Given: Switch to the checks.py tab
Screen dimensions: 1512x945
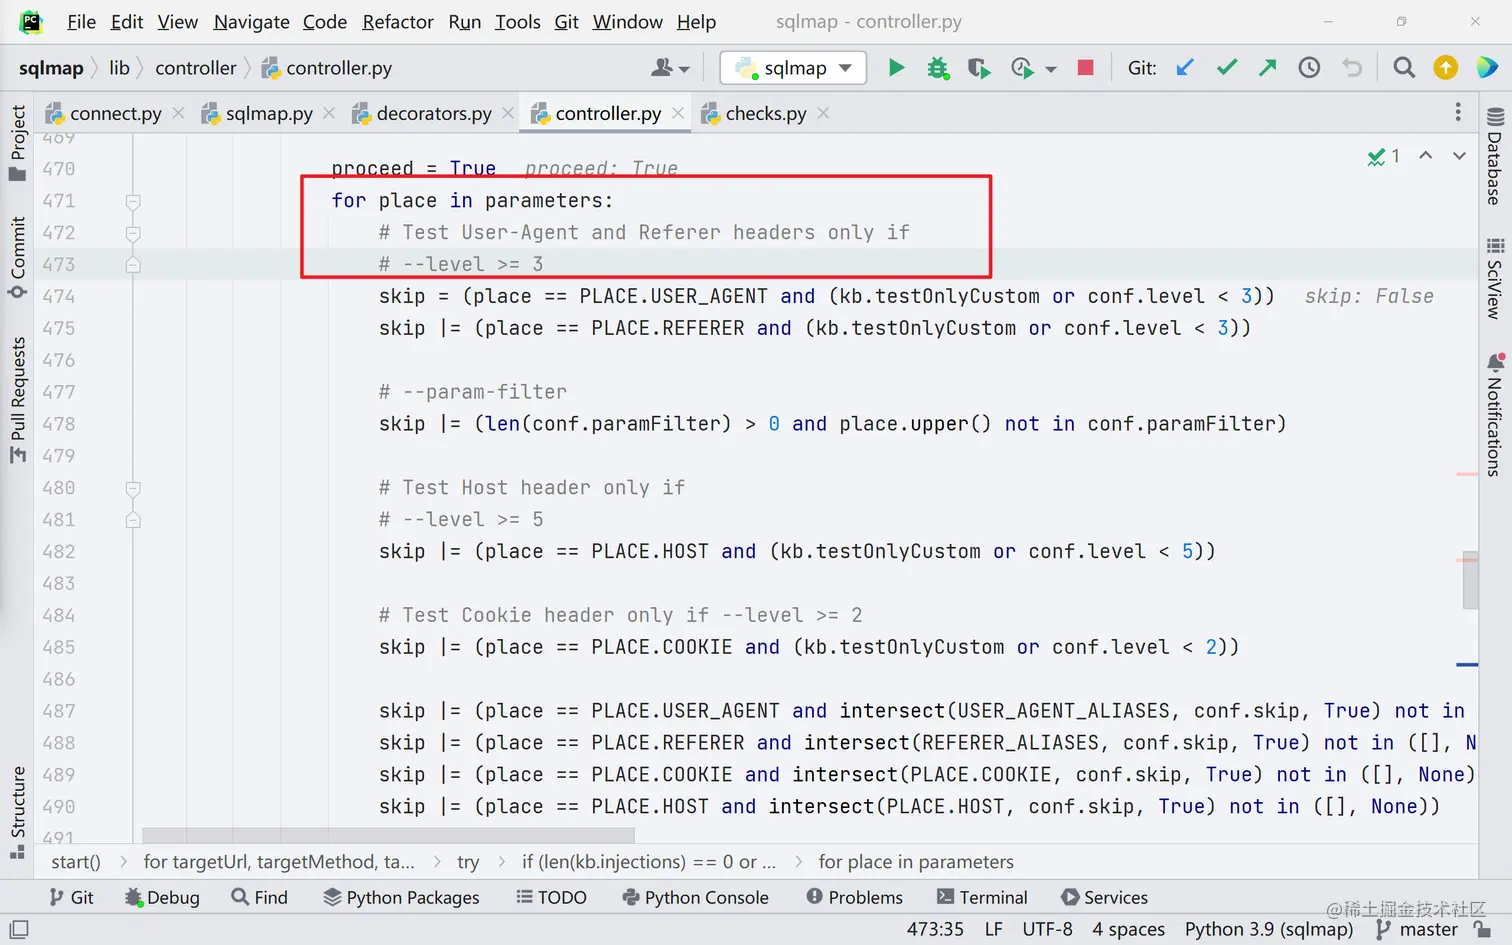Looking at the screenshot, I should (766, 113).
